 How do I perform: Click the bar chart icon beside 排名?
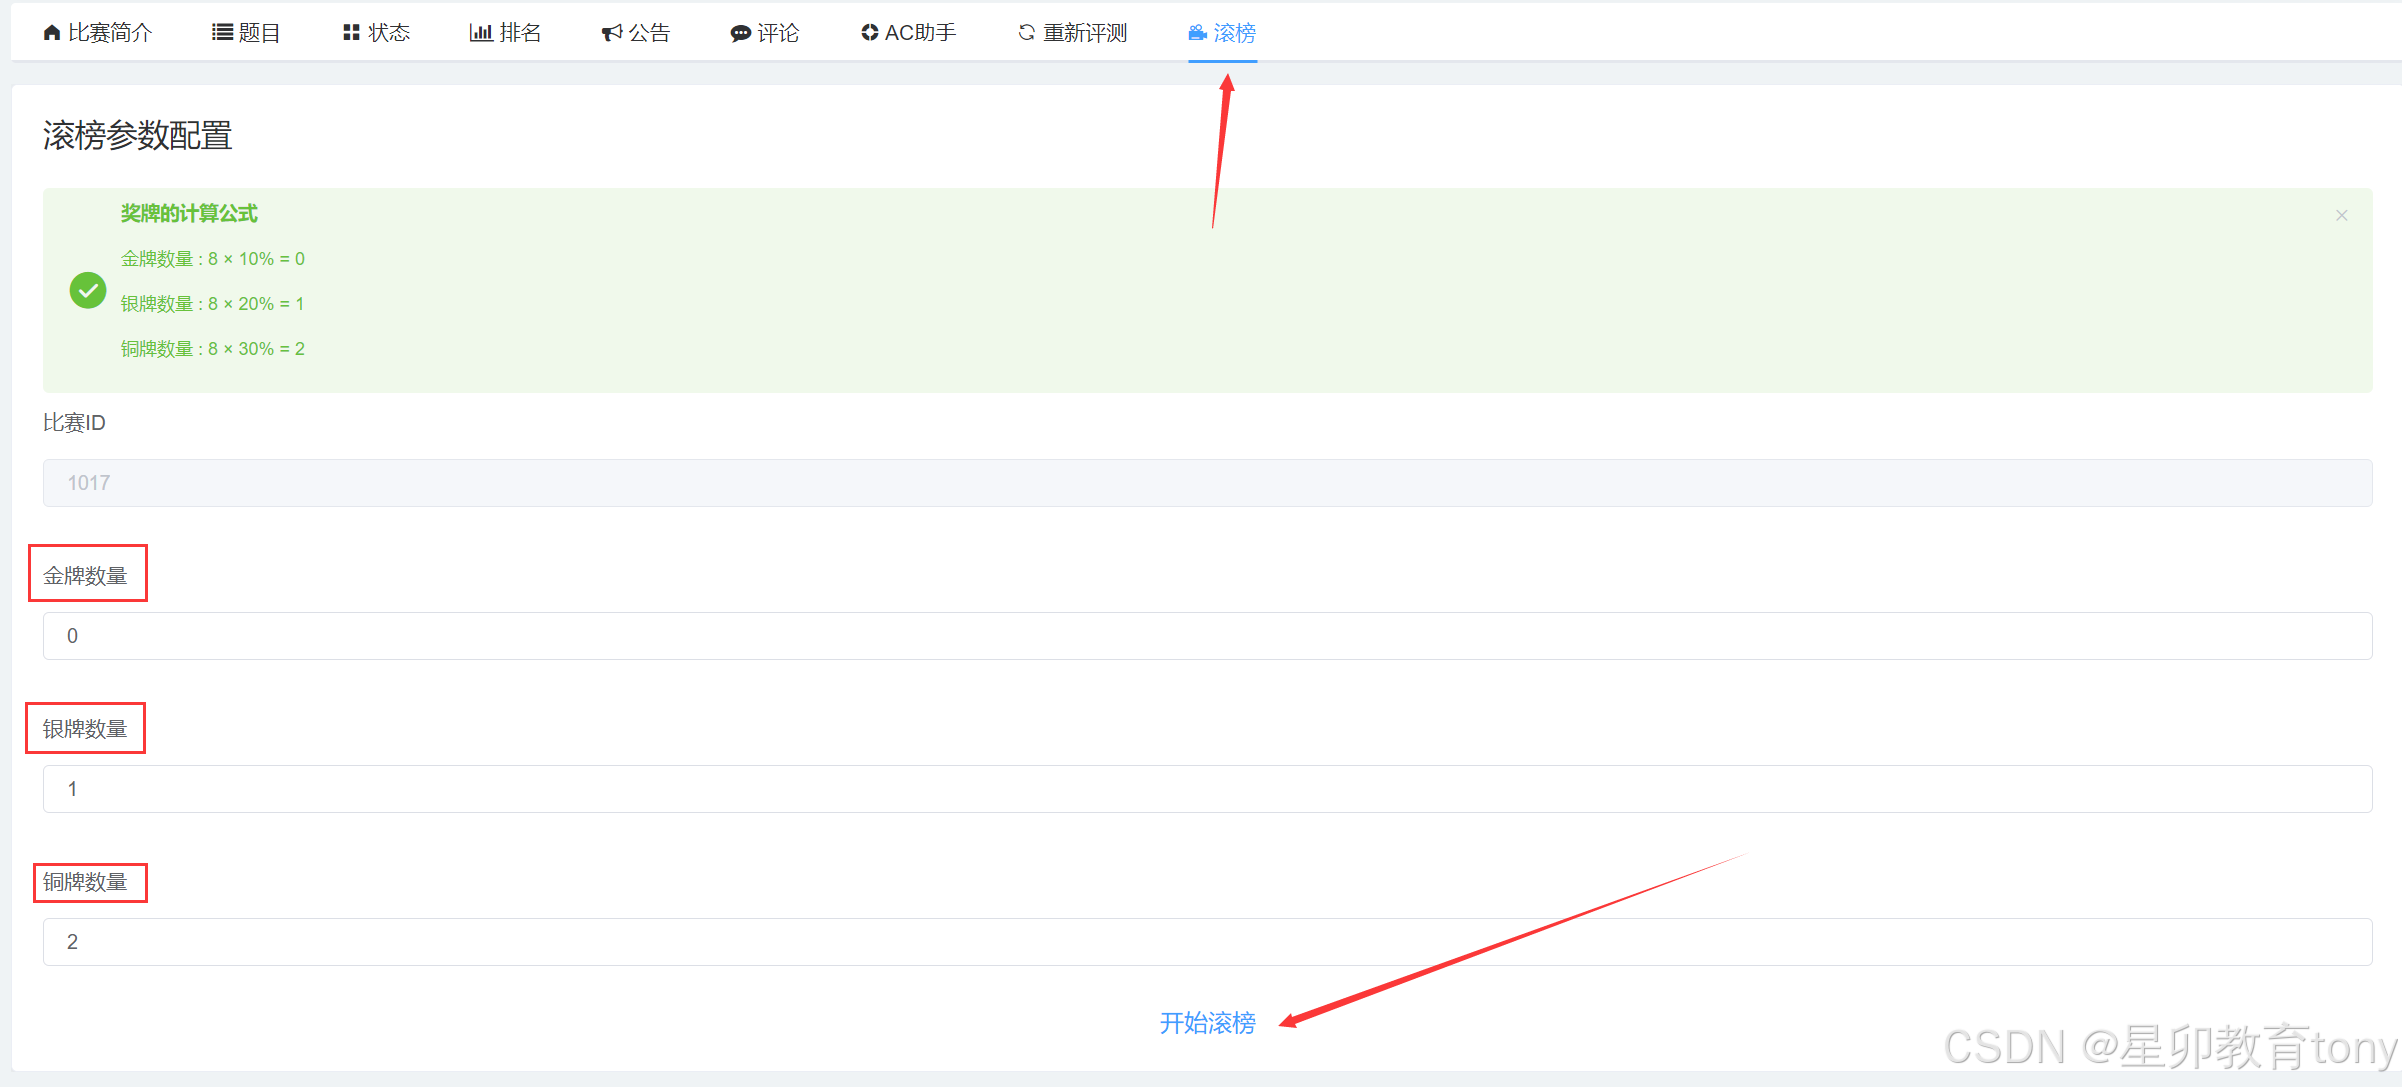(x=481, y=33)
